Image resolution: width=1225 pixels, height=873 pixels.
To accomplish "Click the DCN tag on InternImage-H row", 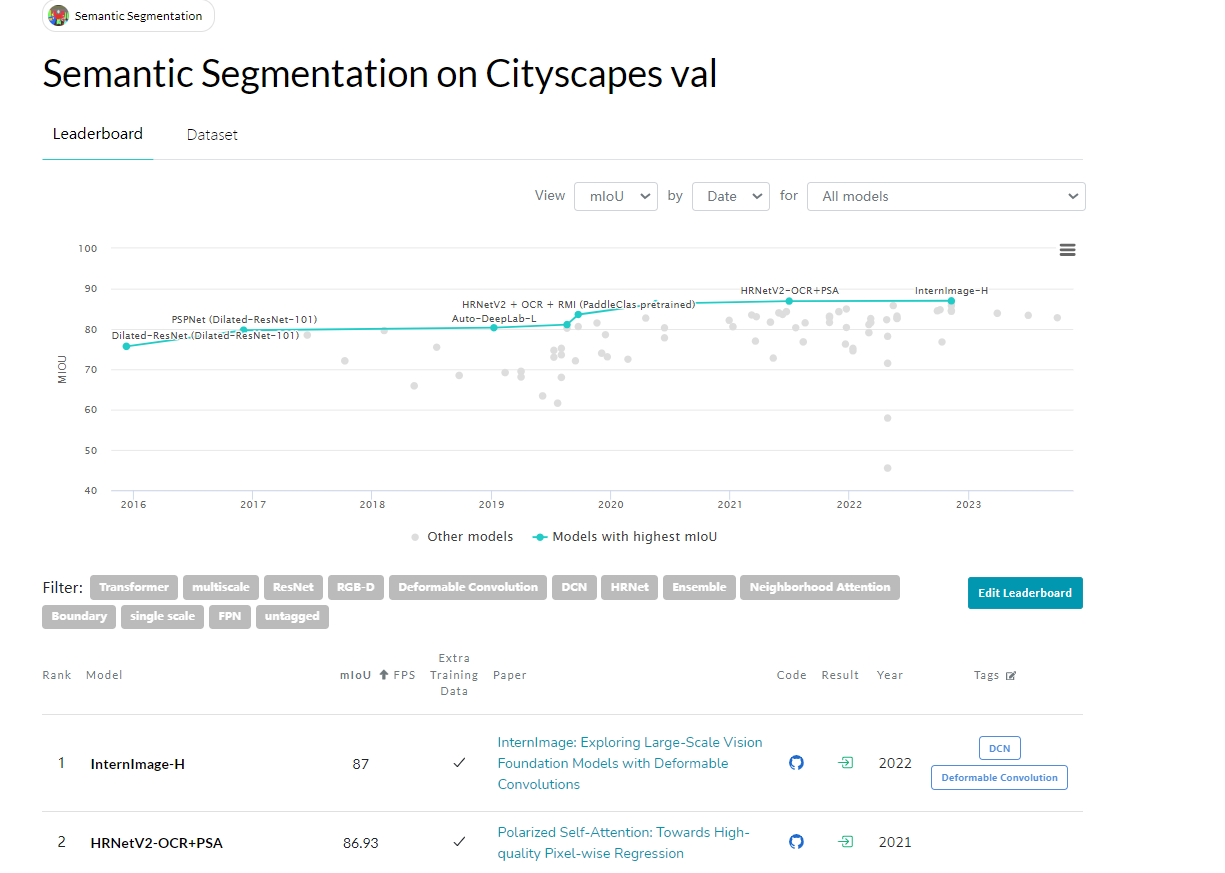I will tap(999, 748).
